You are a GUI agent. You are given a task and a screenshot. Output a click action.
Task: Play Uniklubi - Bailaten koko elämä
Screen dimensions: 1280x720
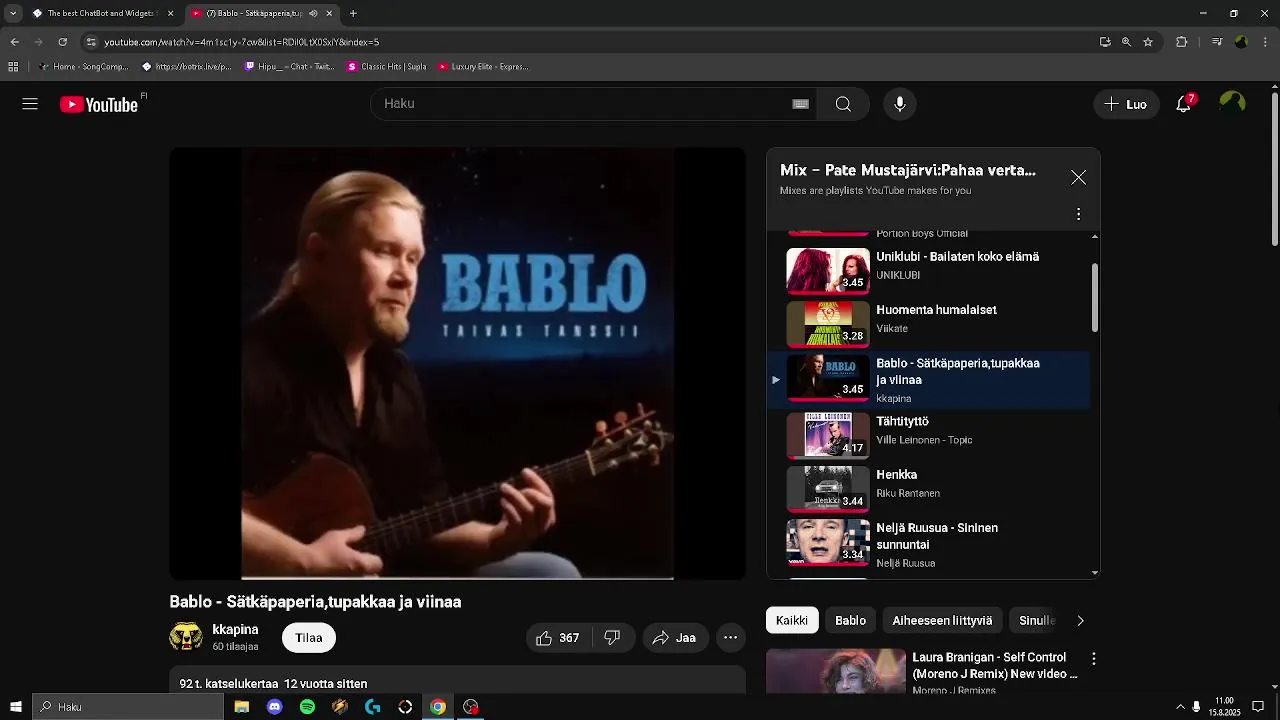click(x=930, y=270)
